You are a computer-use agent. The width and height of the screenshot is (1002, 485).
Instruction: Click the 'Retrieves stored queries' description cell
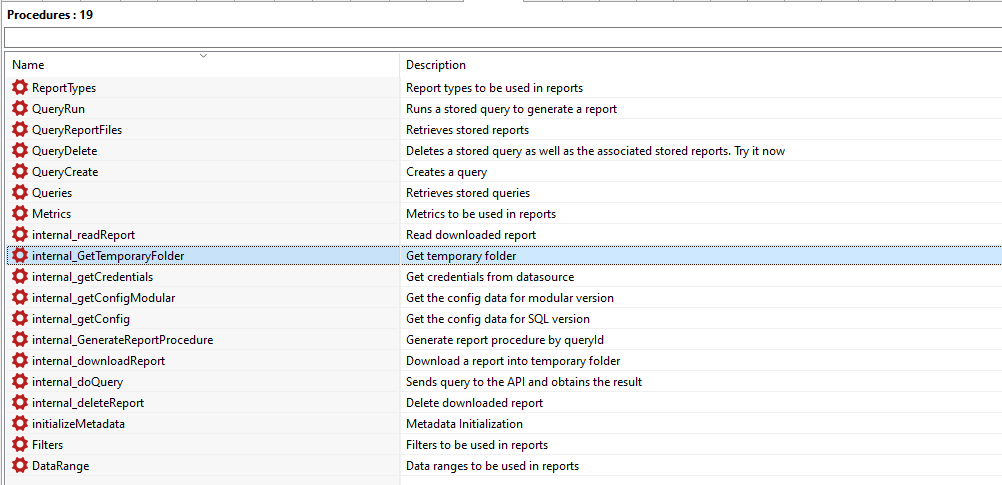(468, 193)
